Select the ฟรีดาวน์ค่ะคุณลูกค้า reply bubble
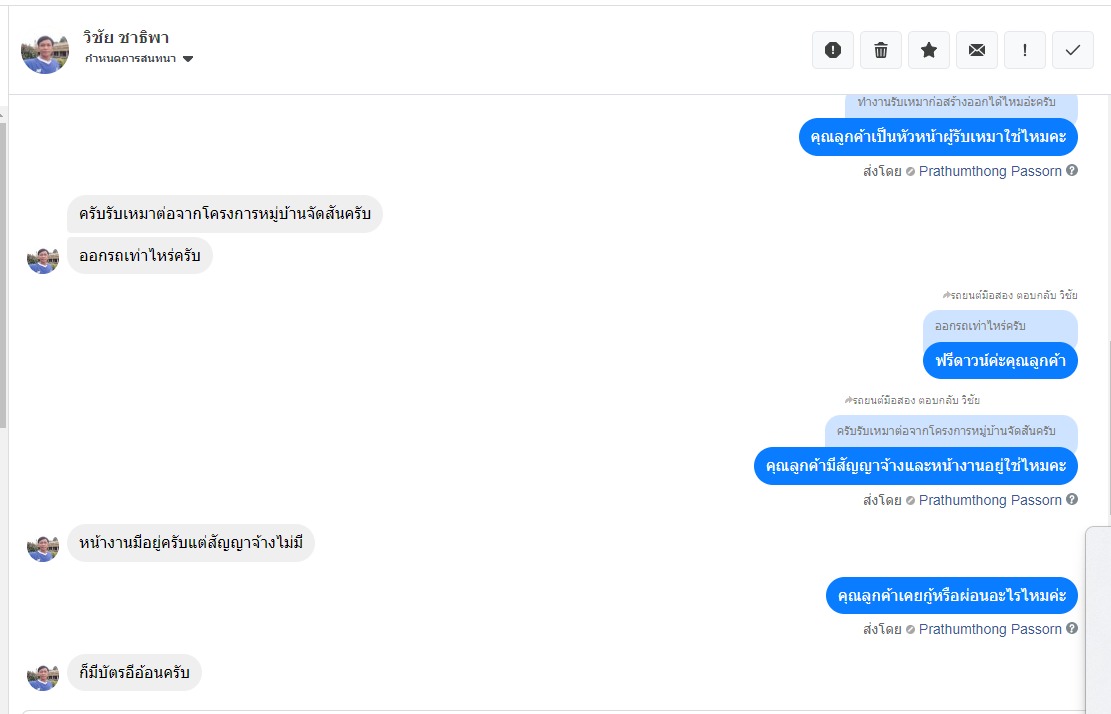The image size is (1111, 714). tap(1000, 361)
